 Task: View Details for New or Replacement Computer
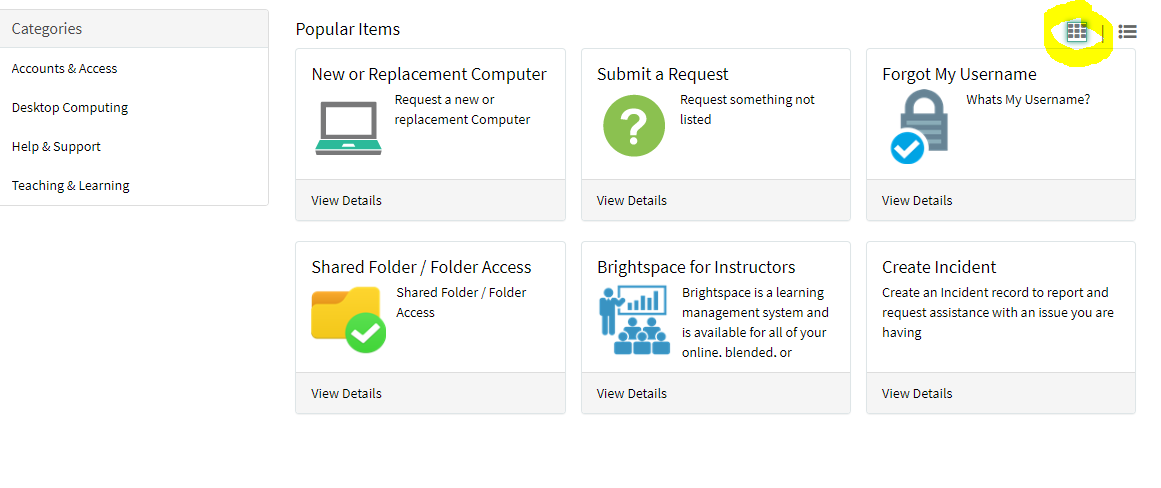pyautogui.click(x=347, y=201)
